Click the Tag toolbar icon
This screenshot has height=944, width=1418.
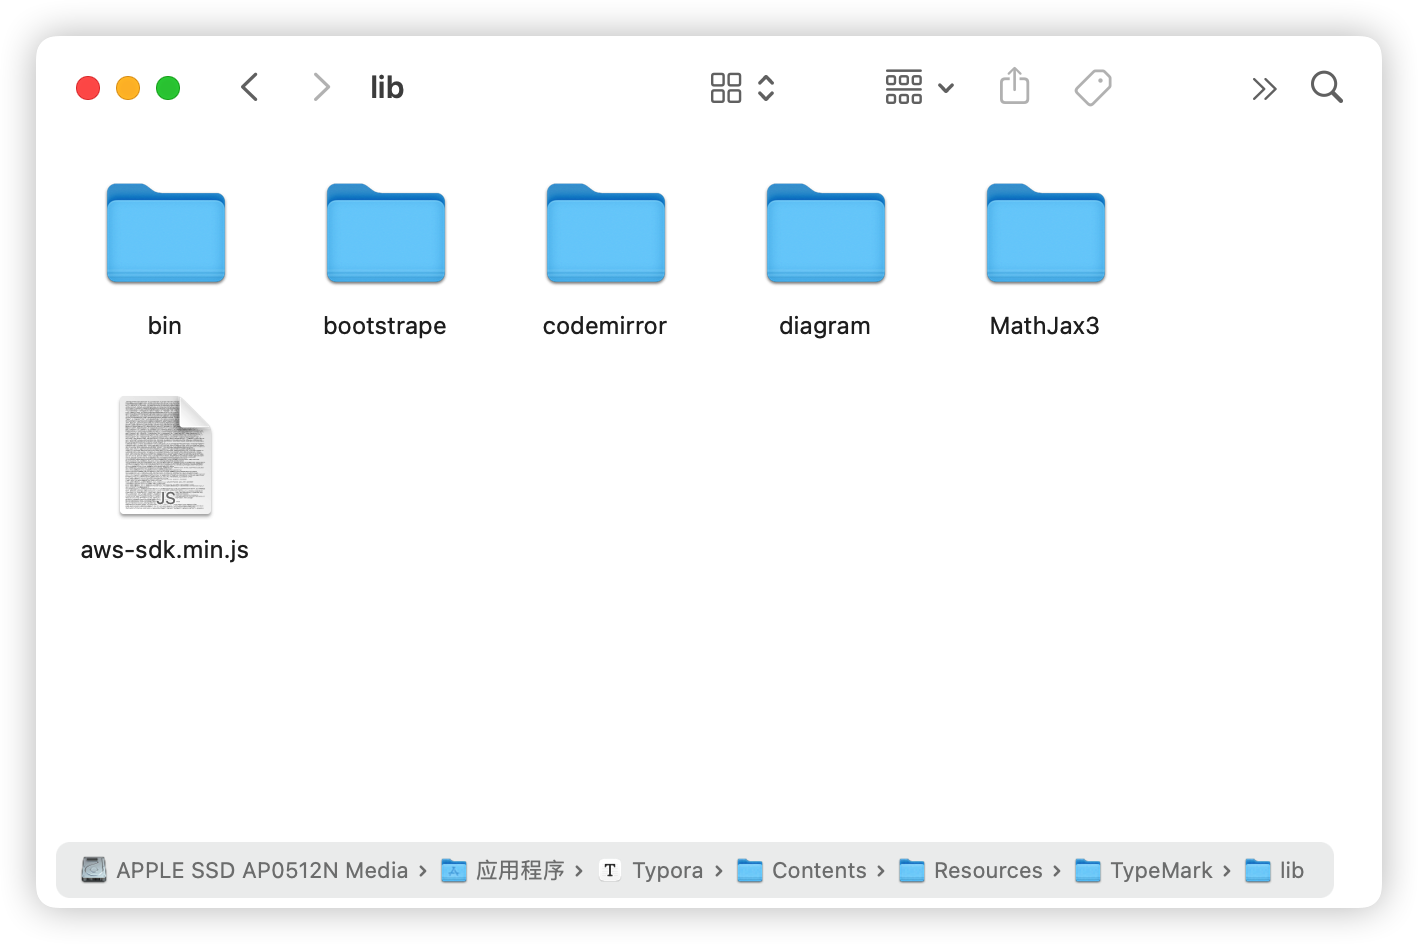(1093, 87)
